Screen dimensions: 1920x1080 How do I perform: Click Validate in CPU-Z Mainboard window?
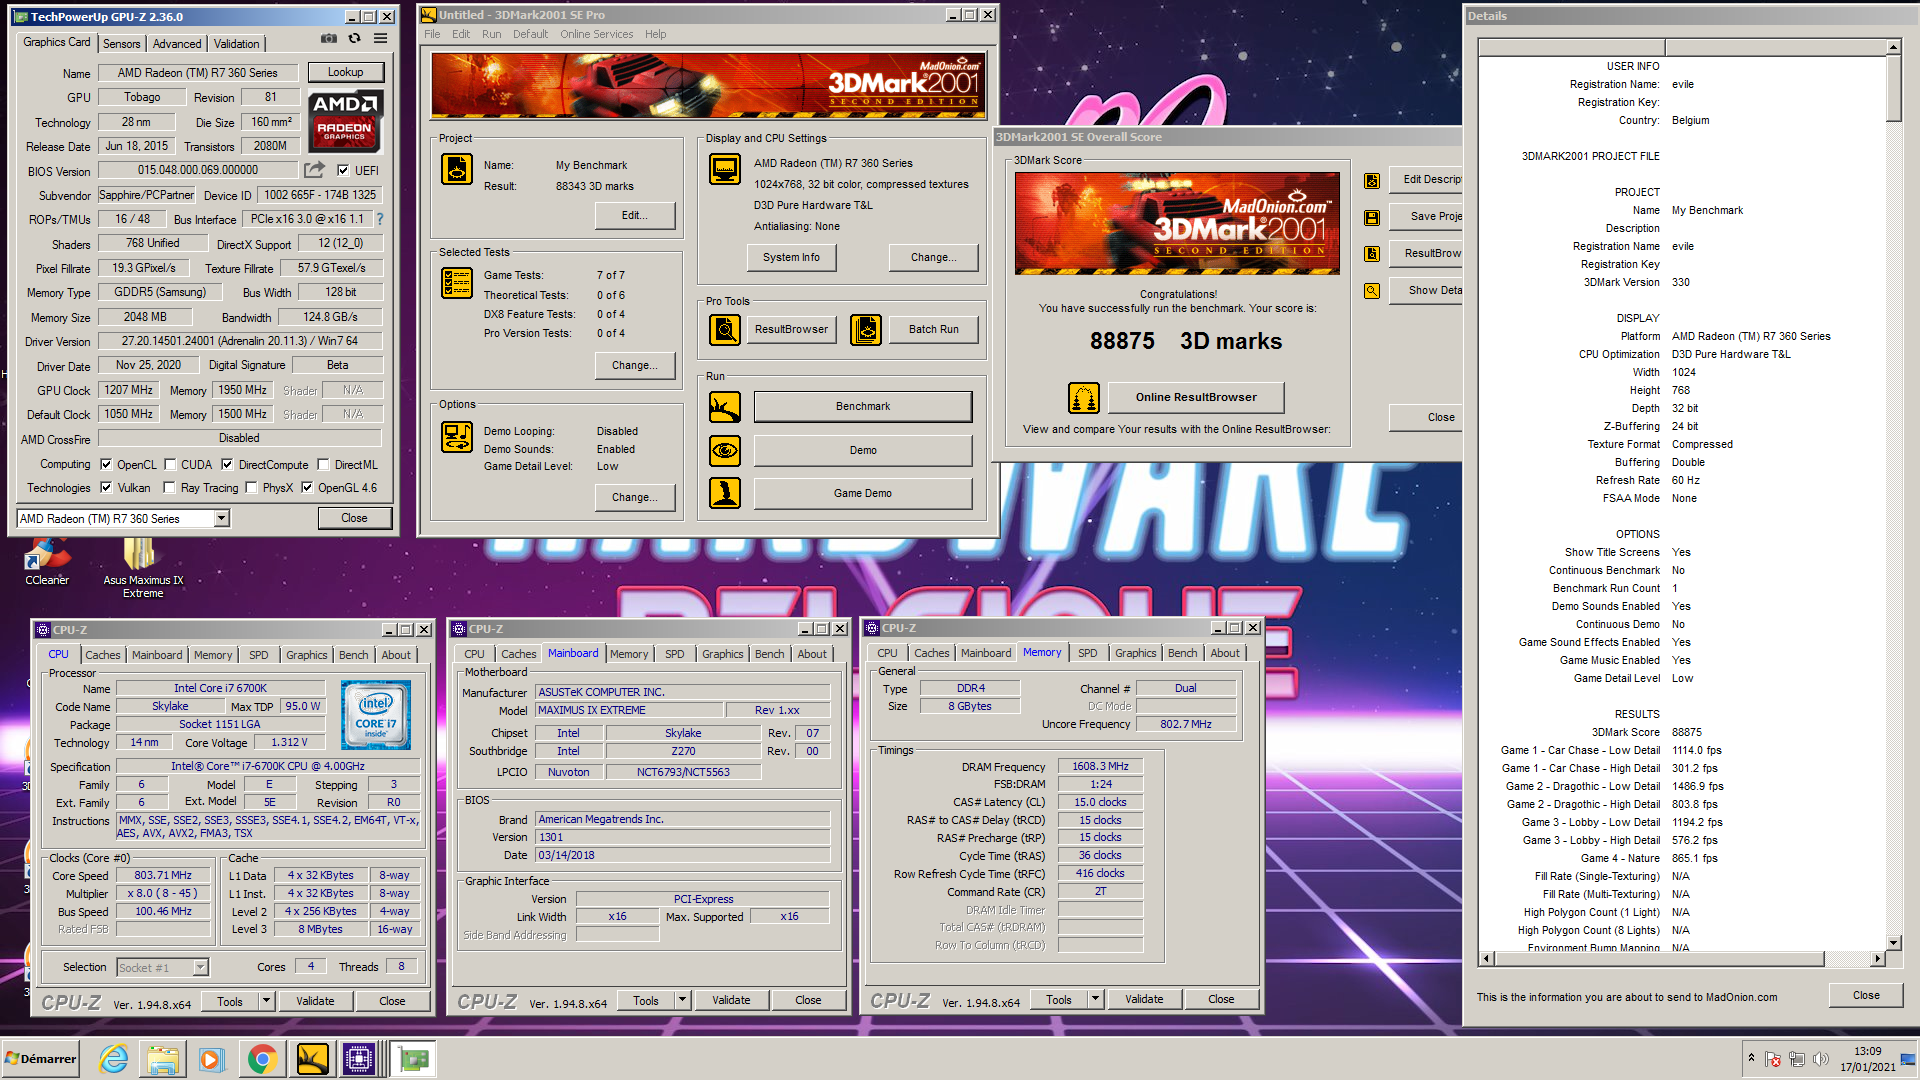(731, 1000)
